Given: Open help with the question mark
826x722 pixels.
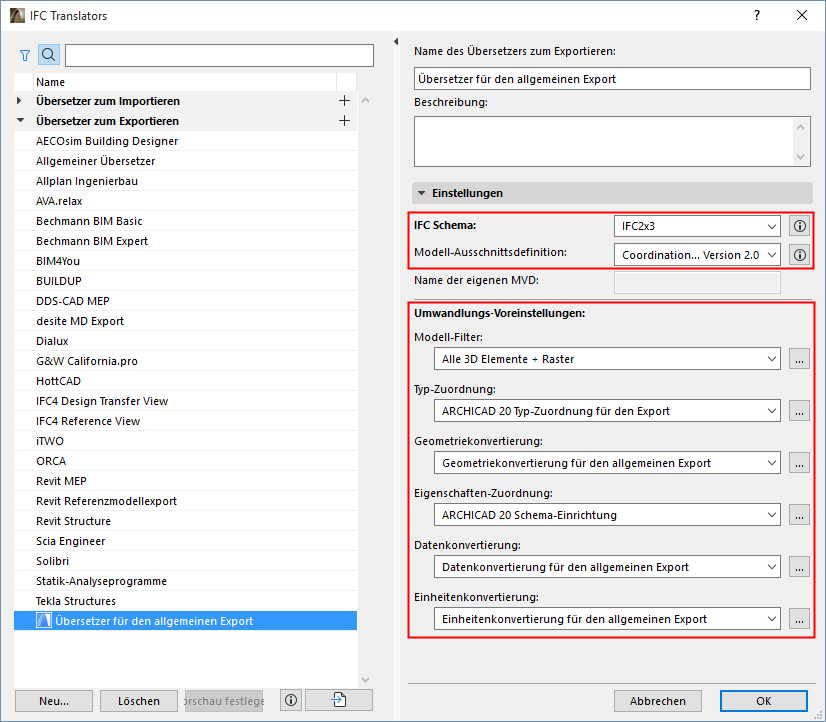Looking at the screenshot, I should (x=757, y=15).
